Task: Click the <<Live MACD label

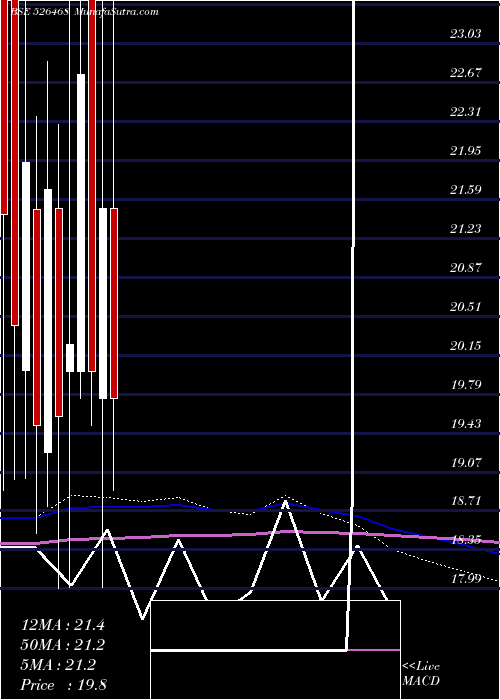Action: [421, 674]
